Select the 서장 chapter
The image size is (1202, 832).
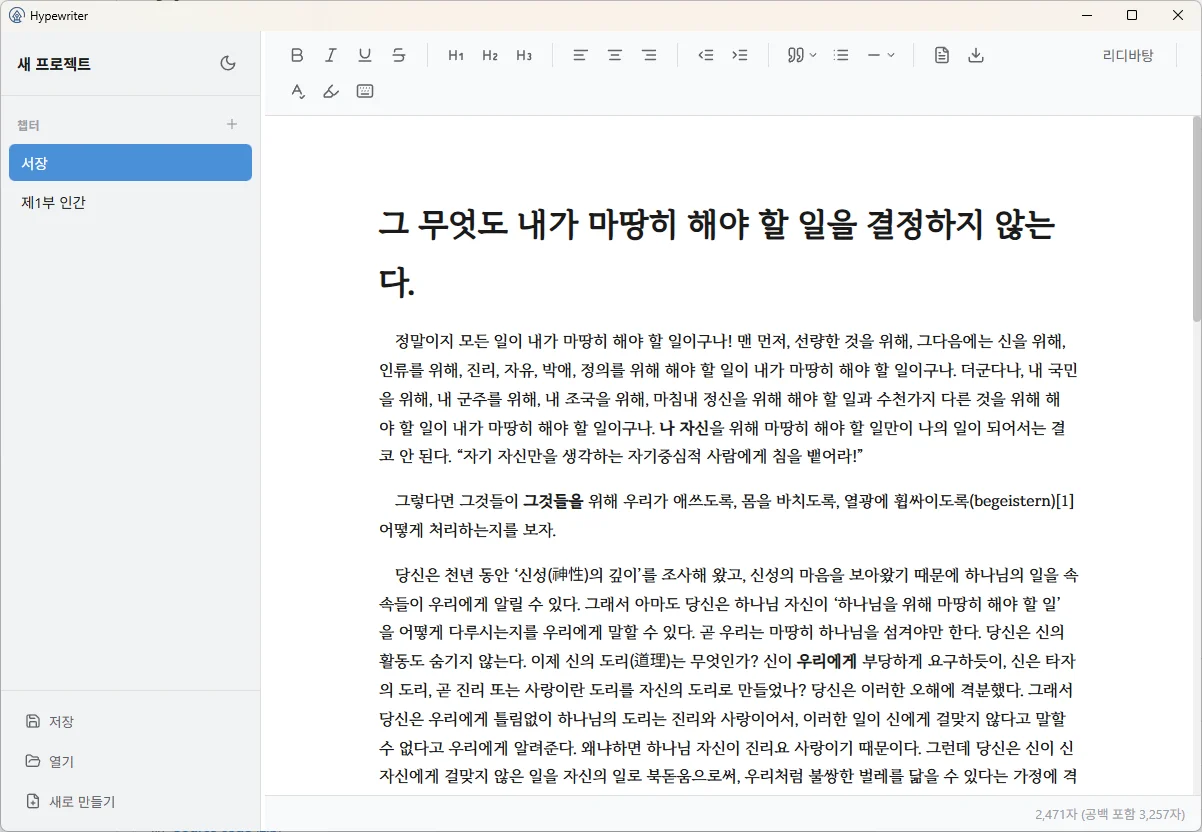pyautogui.click(x=130, y=163)
